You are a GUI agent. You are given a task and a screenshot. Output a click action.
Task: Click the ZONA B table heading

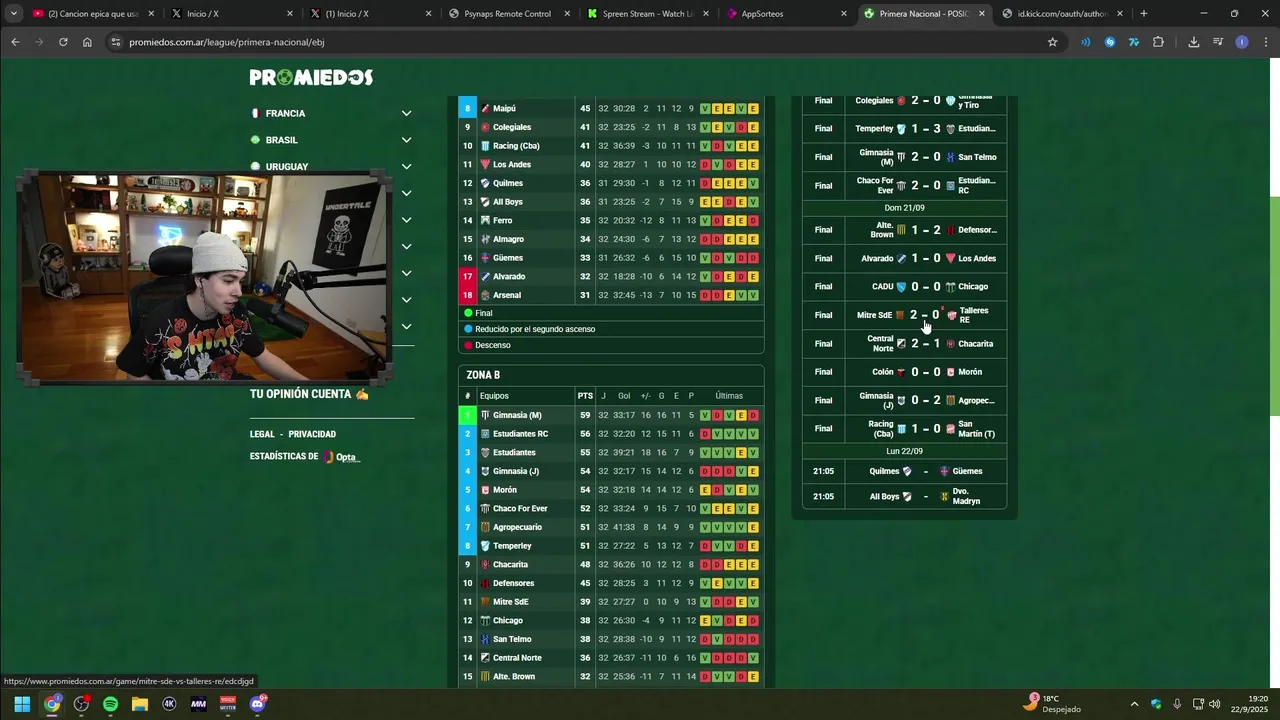[483, 375]
